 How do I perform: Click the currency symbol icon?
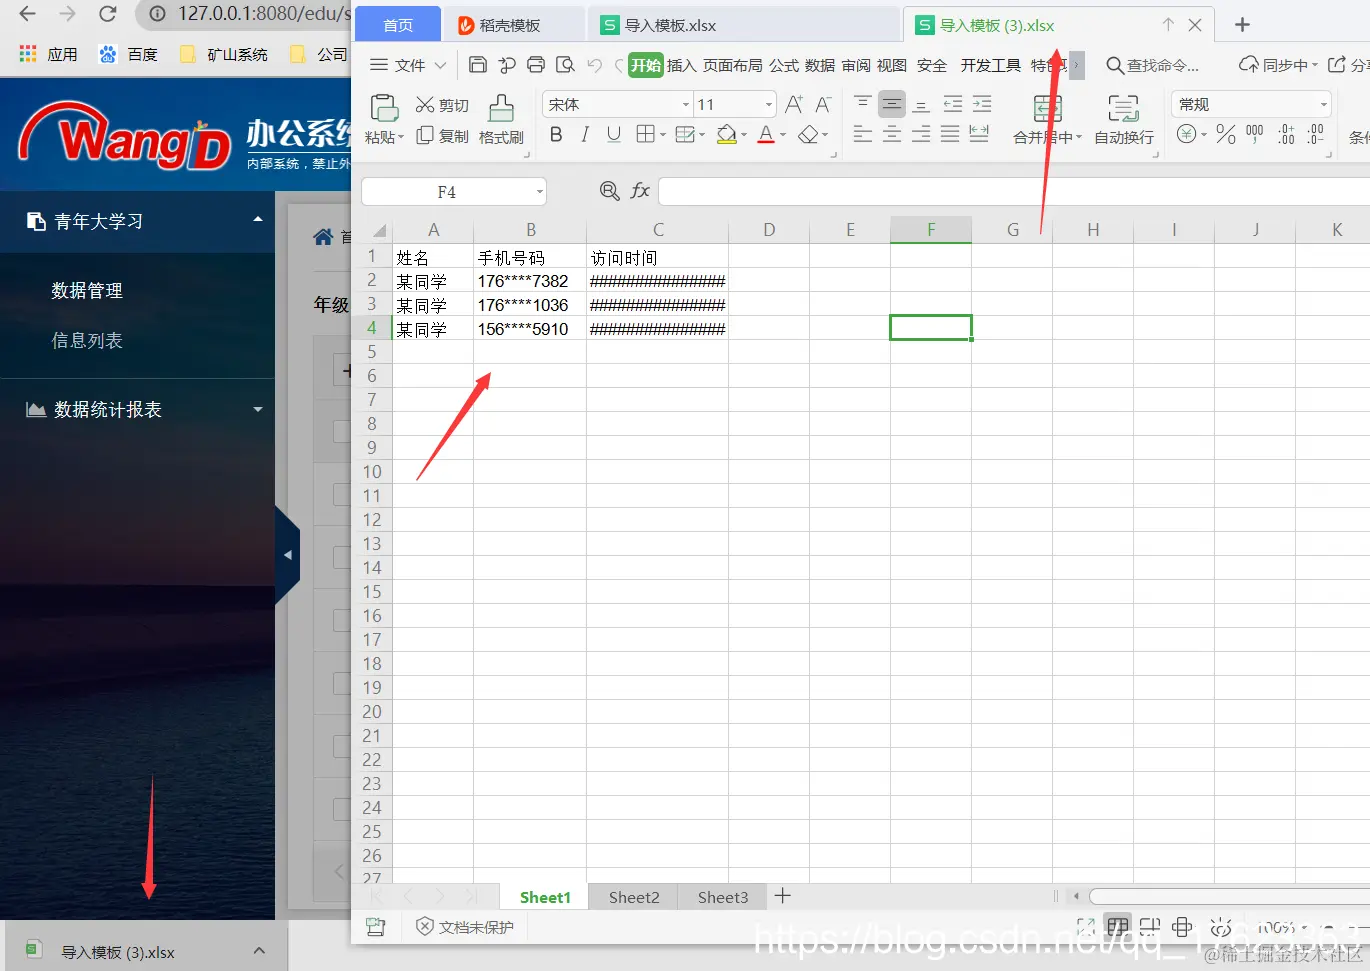tap(1186, 134)
